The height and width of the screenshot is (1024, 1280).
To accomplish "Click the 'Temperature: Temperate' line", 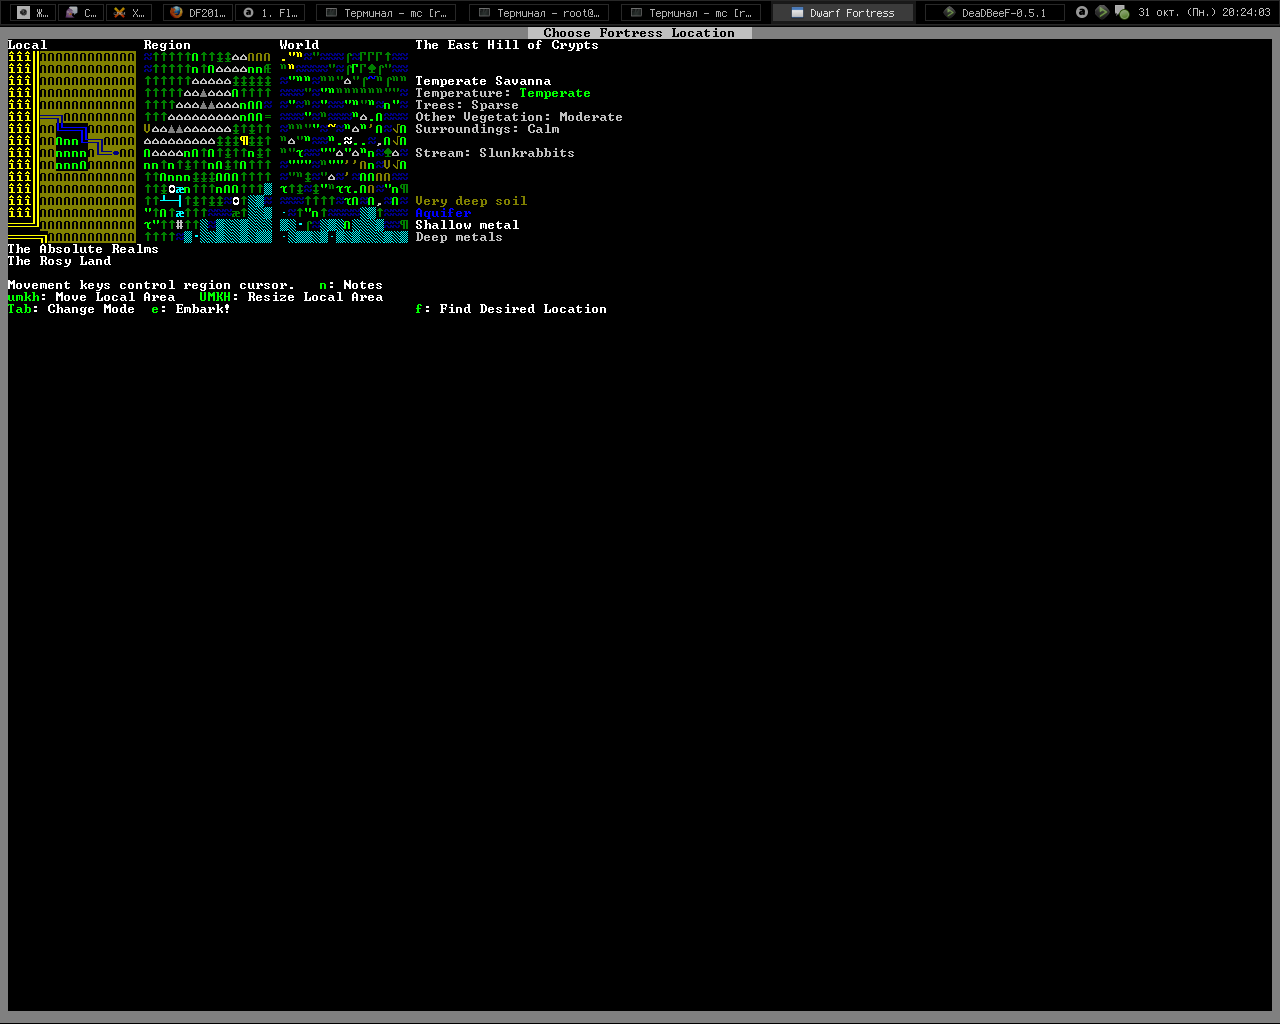I will click(504, 93).
